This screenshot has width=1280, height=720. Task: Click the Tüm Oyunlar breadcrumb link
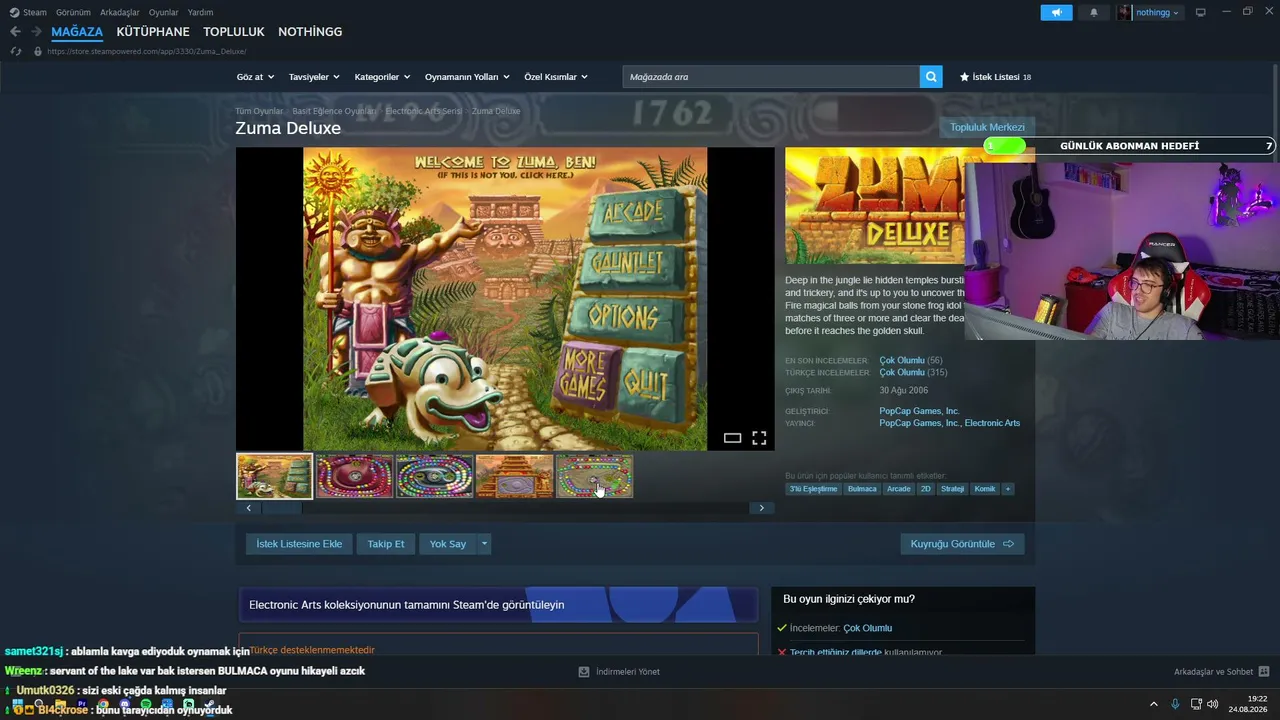[259, 111]
